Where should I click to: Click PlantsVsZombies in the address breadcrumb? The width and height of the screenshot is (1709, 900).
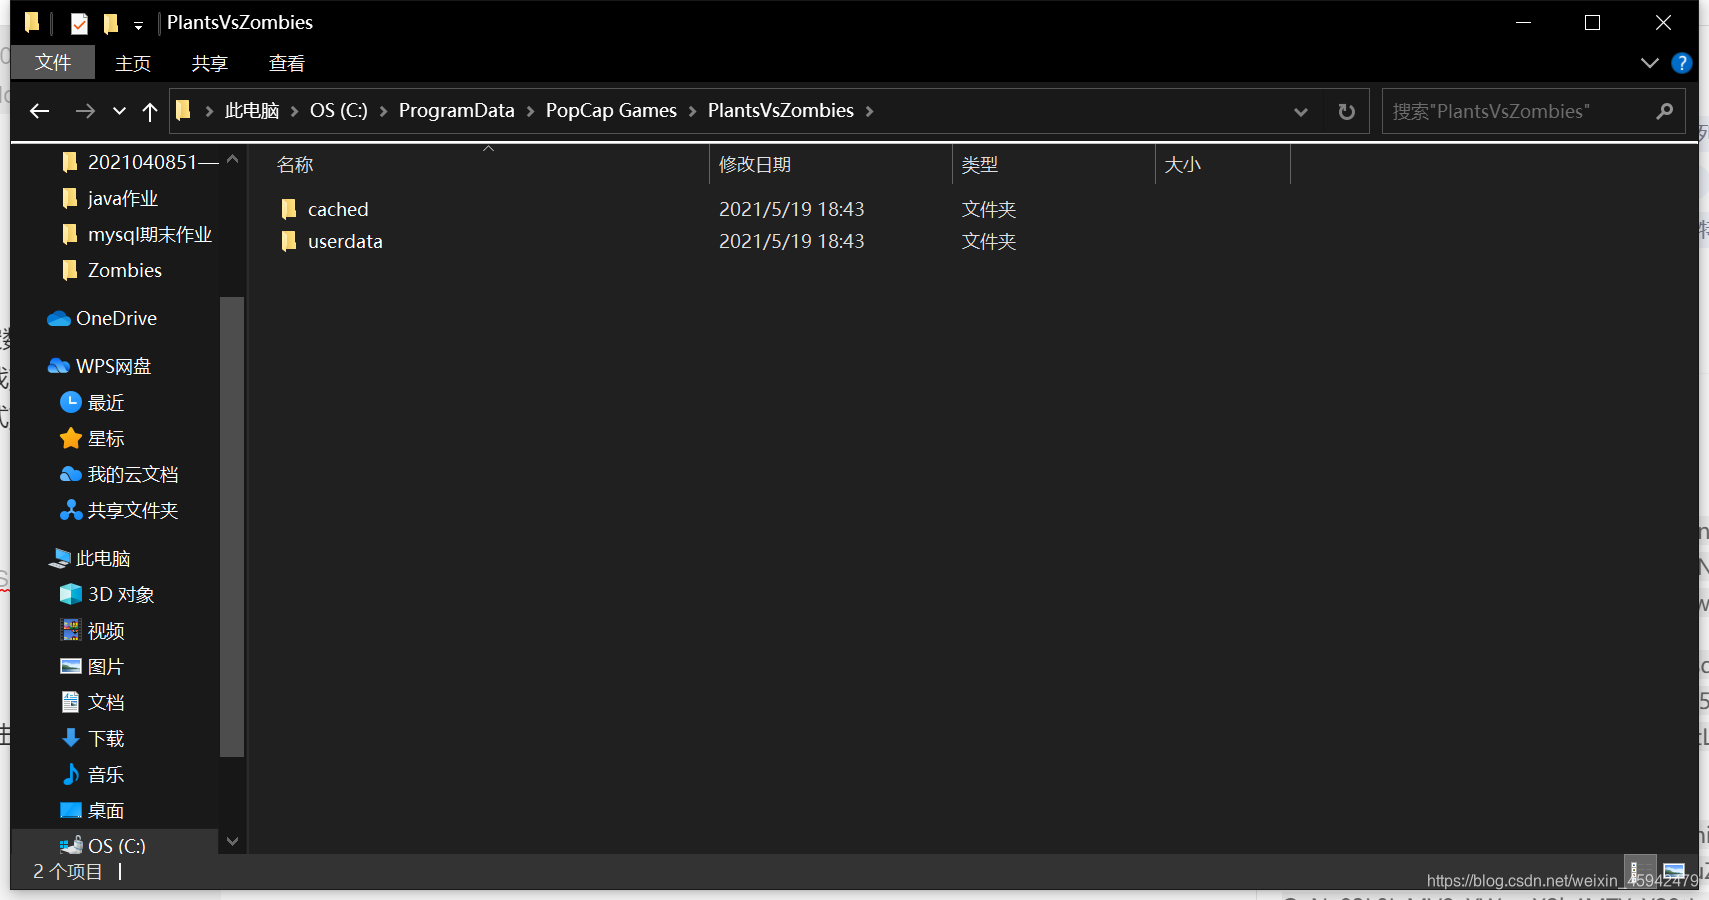(x=781, y=111)
